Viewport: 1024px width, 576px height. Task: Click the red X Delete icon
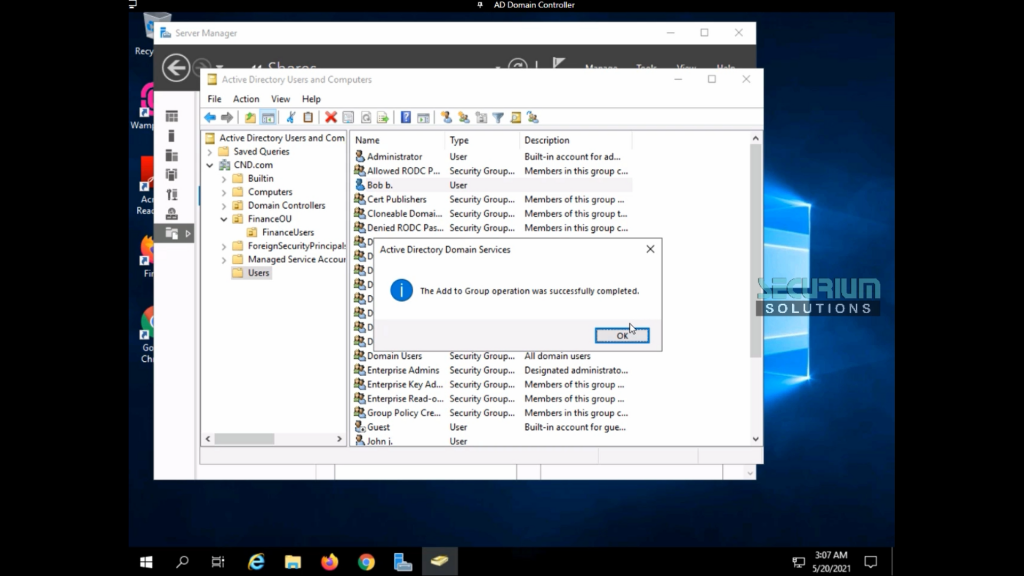[x=330, y=118]
